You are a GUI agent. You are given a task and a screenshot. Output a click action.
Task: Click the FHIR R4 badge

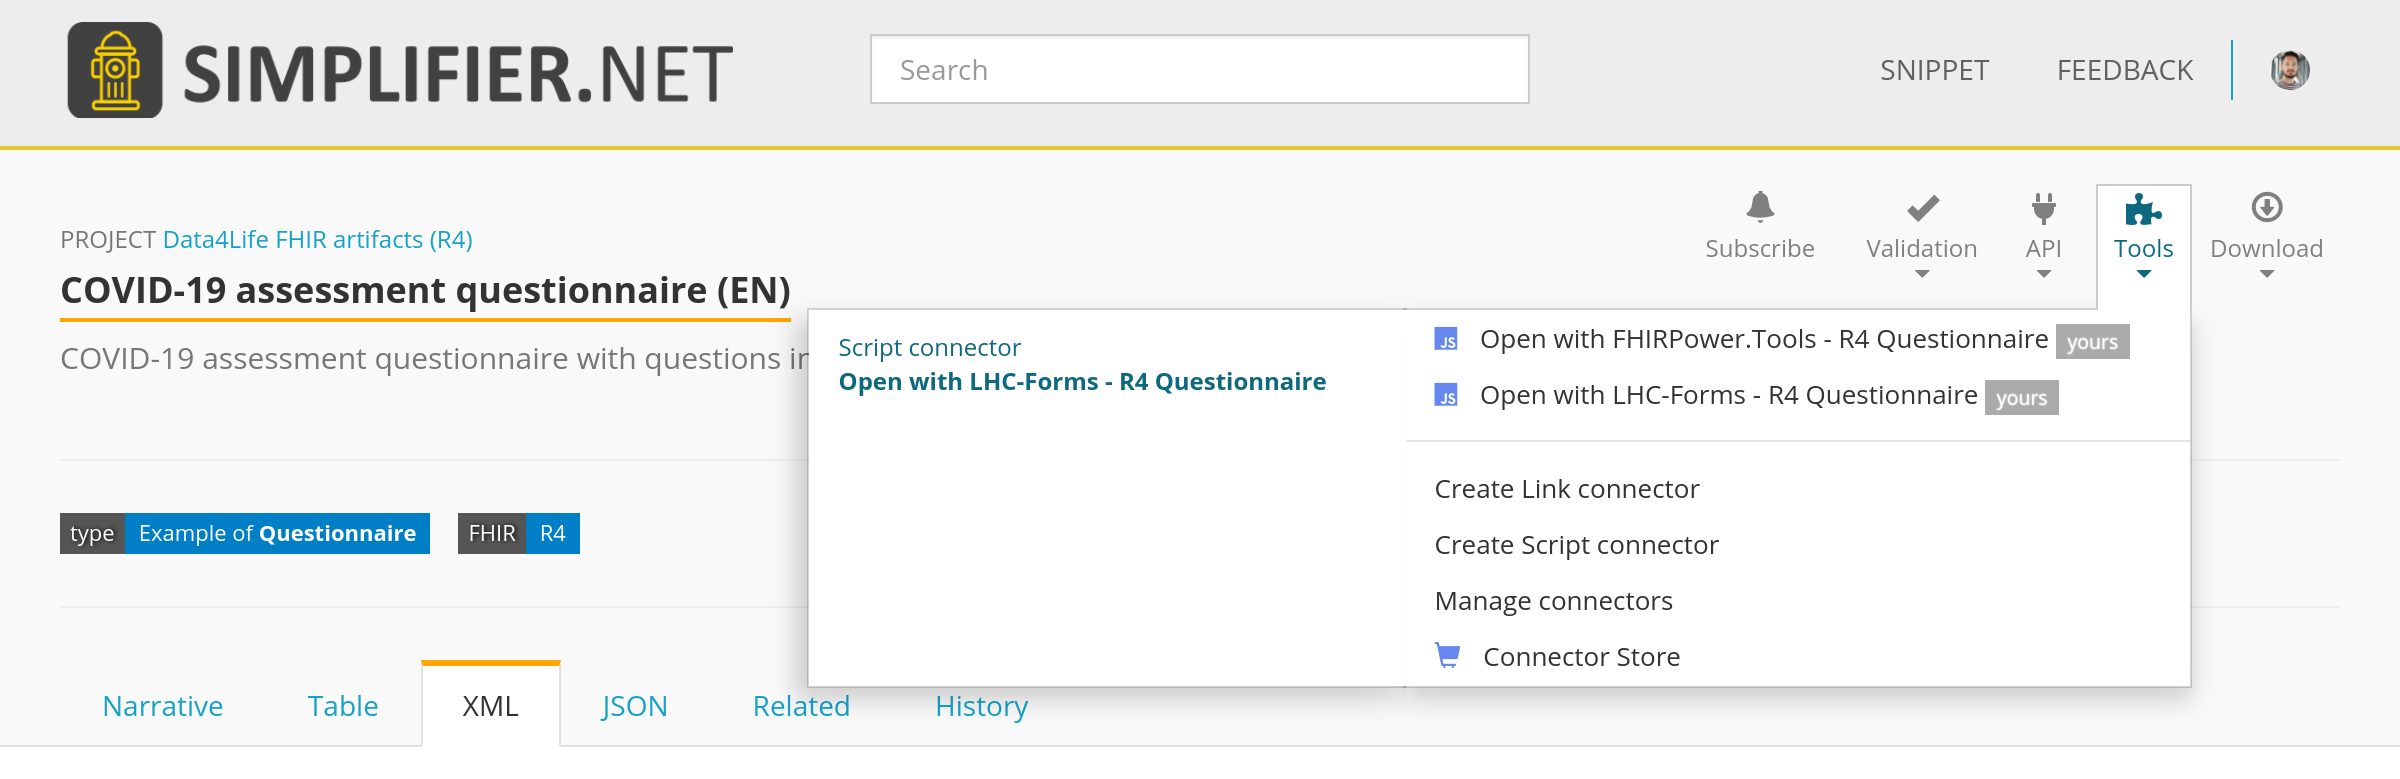pyautogui.click(x=519, y=533)
